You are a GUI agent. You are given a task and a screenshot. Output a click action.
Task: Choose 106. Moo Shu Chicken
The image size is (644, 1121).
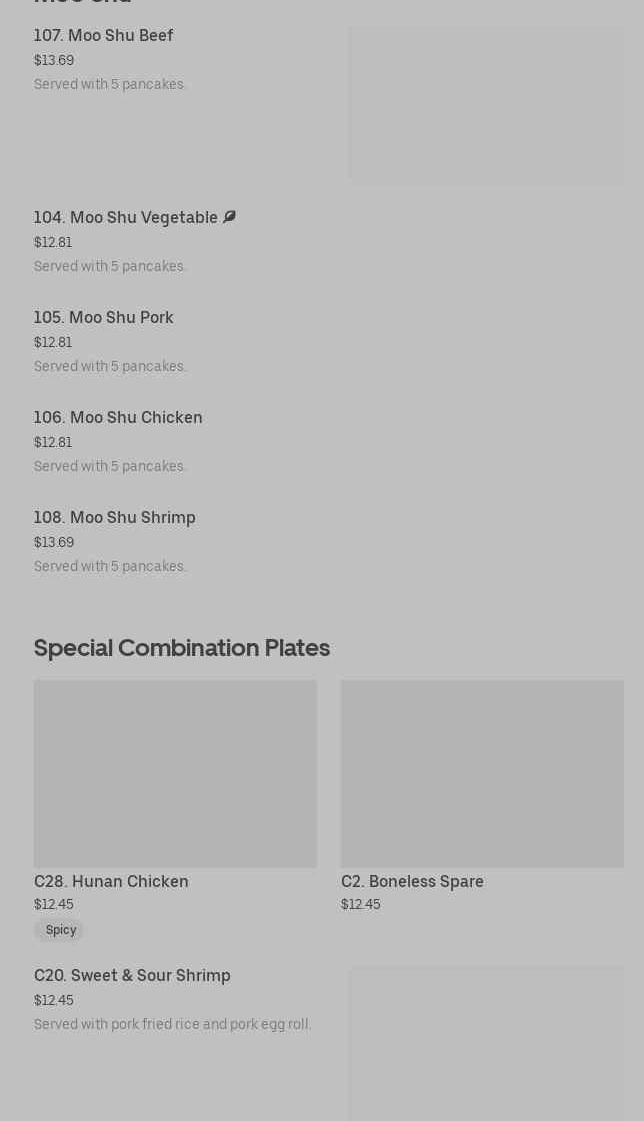pyautogui.click(x=118, y=418)
